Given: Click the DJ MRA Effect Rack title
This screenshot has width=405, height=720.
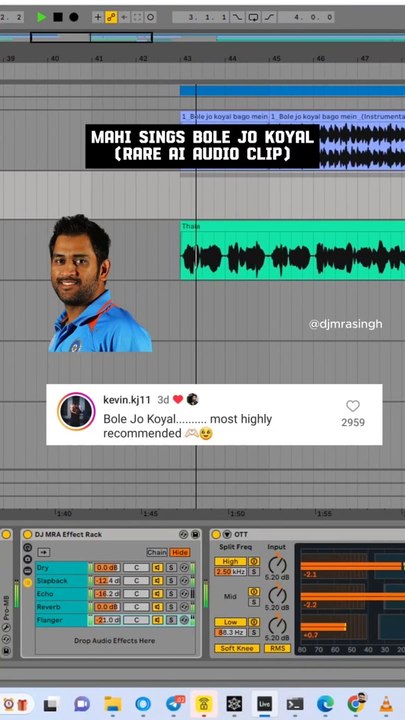Looking at the screenshot, I should pos(68,534).
